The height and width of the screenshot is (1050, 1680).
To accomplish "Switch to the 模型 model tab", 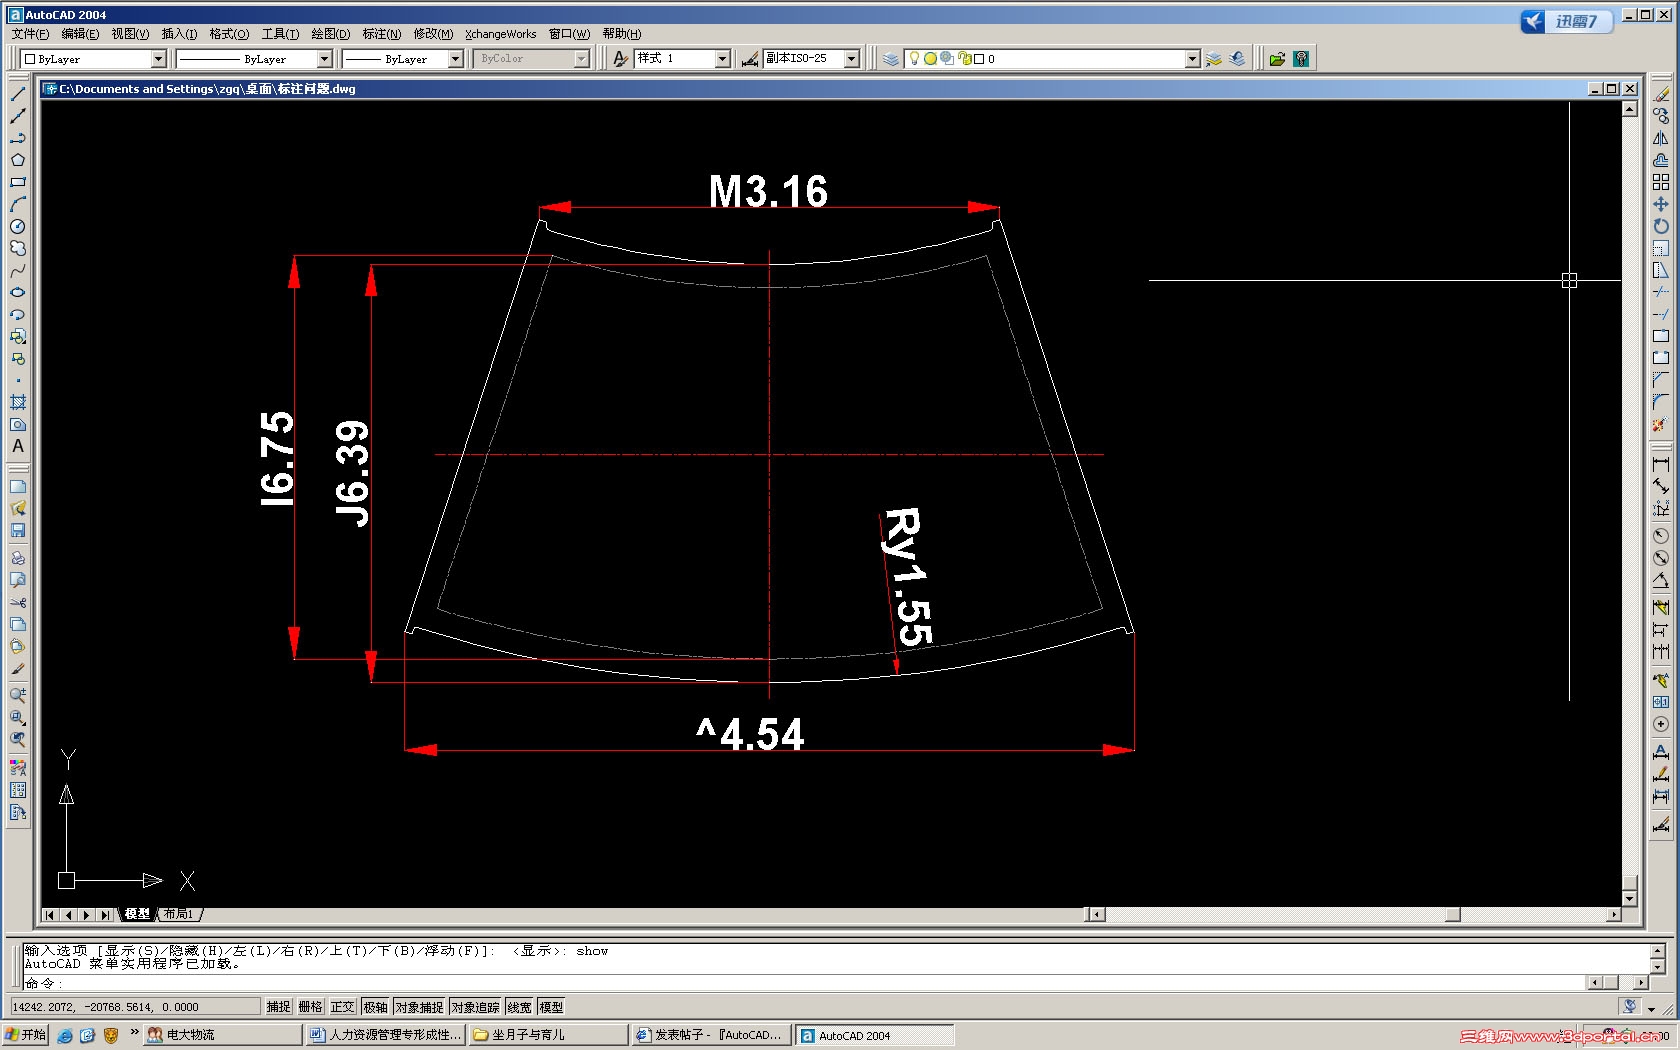I will click(x=137, y=914).
